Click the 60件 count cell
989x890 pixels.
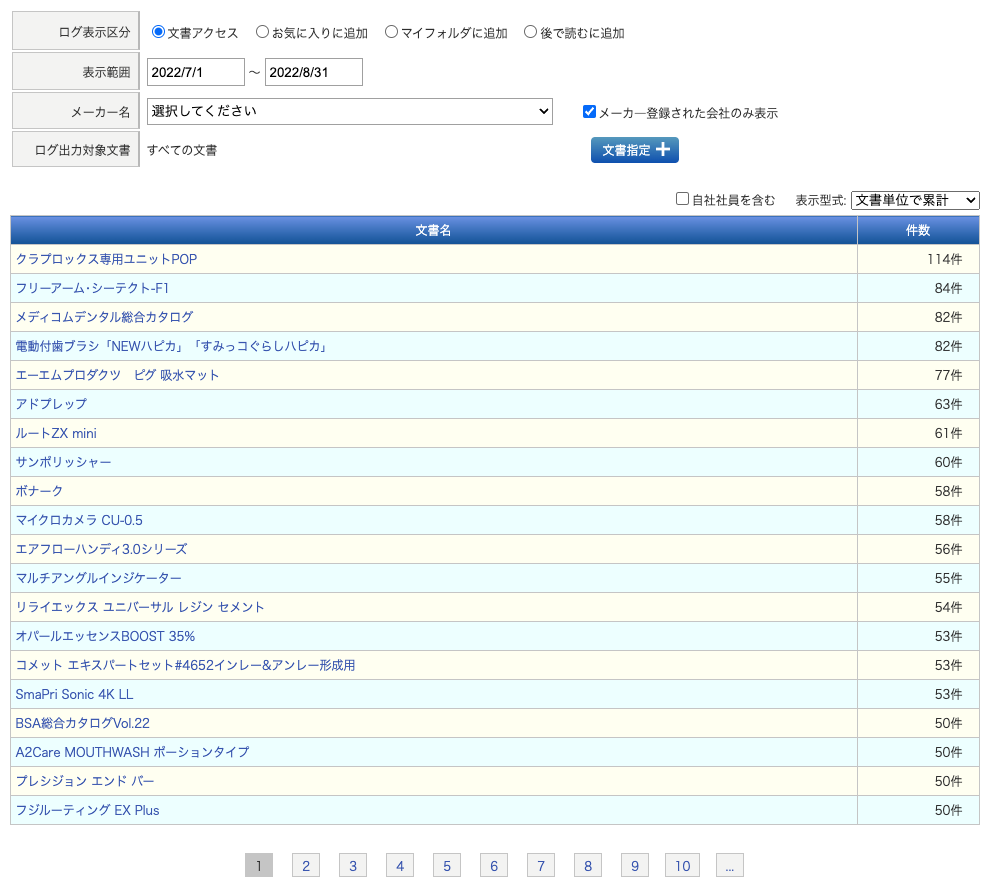tap(918, 462)
